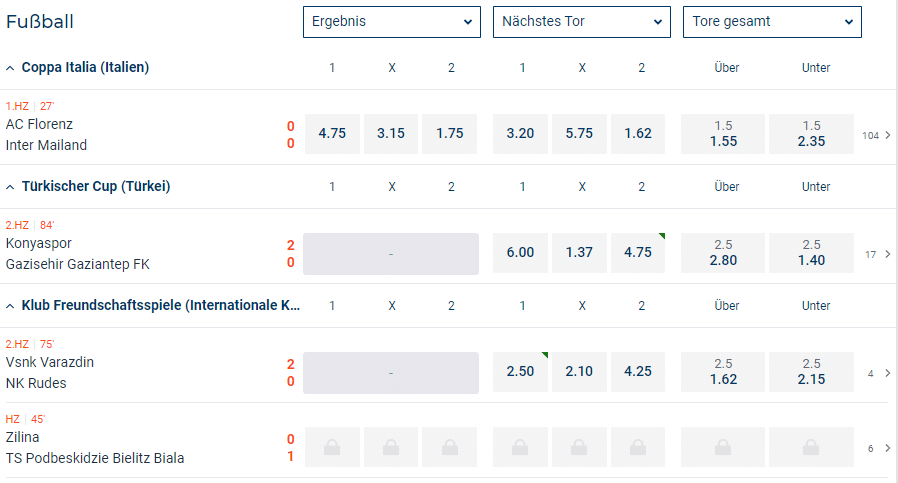Choose Unter 2.5 at 1.40 for Konyaspor
The image size is (898, 483).
pyautogui.click(x=811, y=253)
